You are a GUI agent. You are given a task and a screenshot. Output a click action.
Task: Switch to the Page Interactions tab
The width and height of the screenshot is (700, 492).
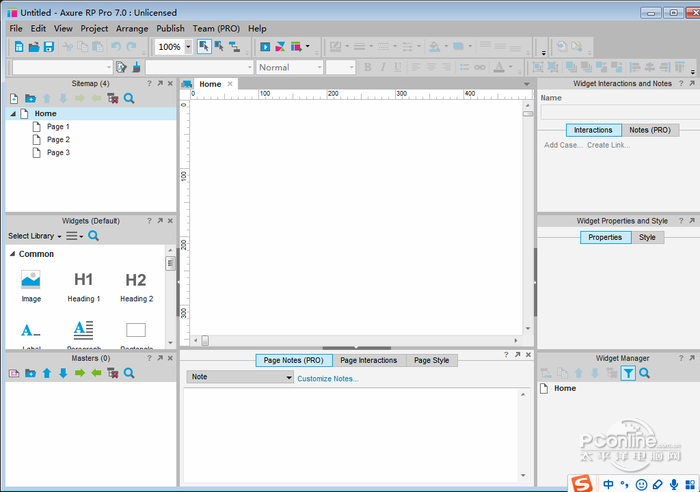click(369, 360)
